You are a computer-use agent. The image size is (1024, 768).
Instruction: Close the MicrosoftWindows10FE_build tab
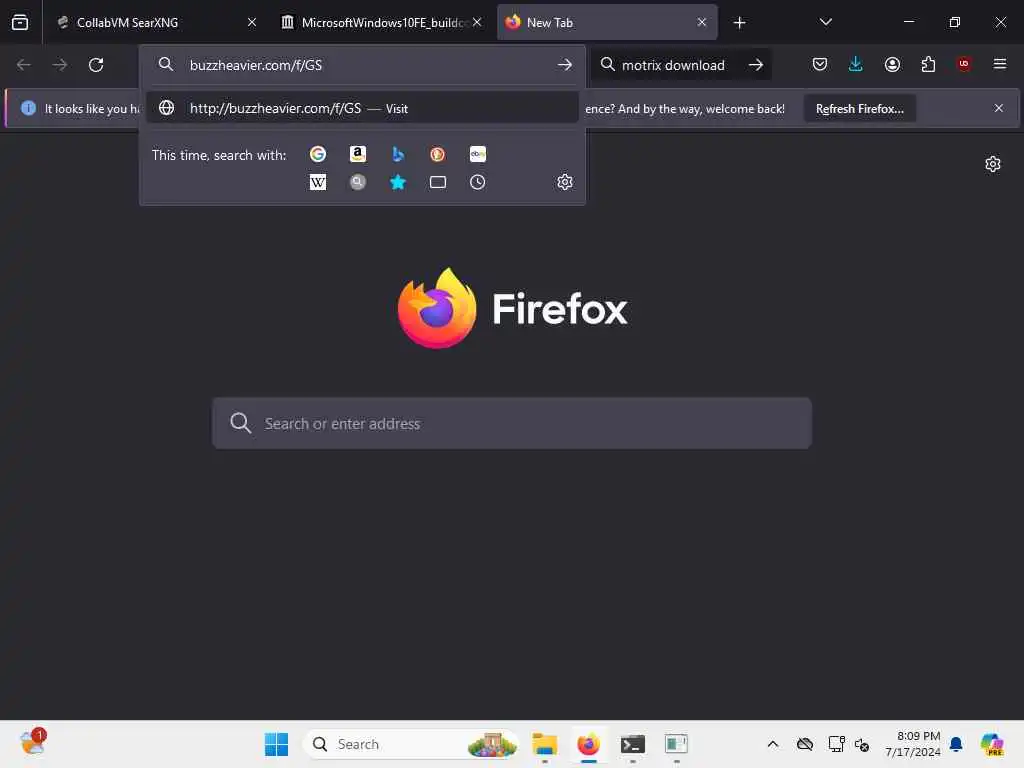[x=477, y=22]
